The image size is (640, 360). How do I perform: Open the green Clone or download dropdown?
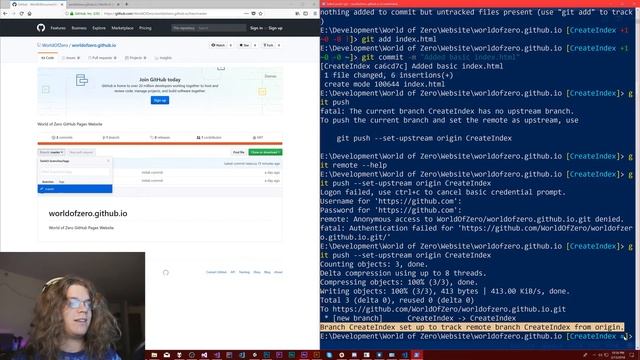(265, 152)
